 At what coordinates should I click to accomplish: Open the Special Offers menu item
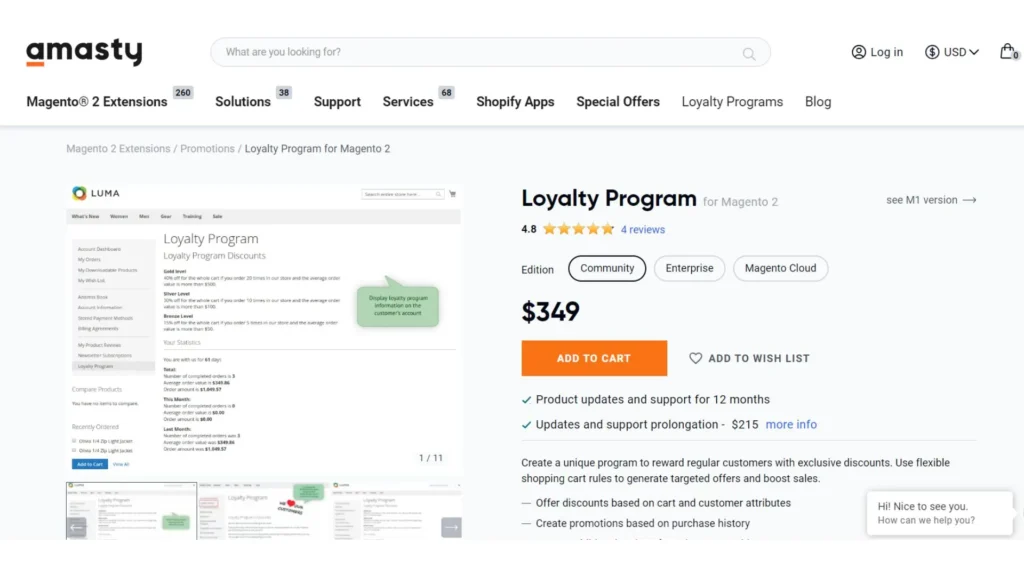618,101
